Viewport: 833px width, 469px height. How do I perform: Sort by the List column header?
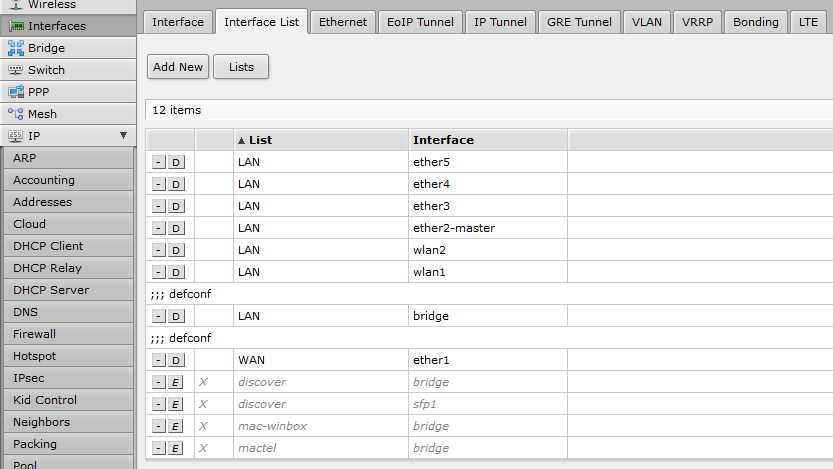[x=321, y=140]
